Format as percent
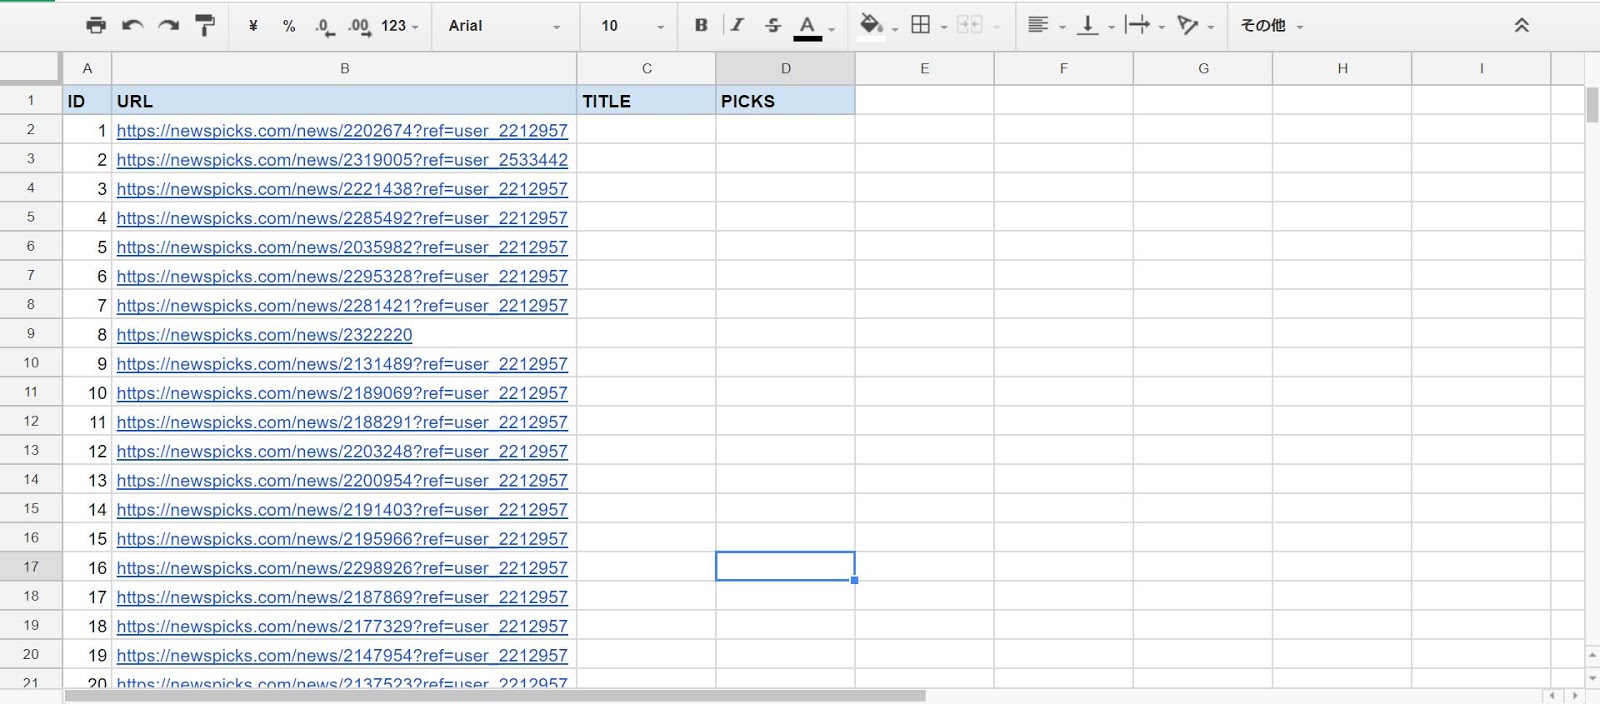 289,26
